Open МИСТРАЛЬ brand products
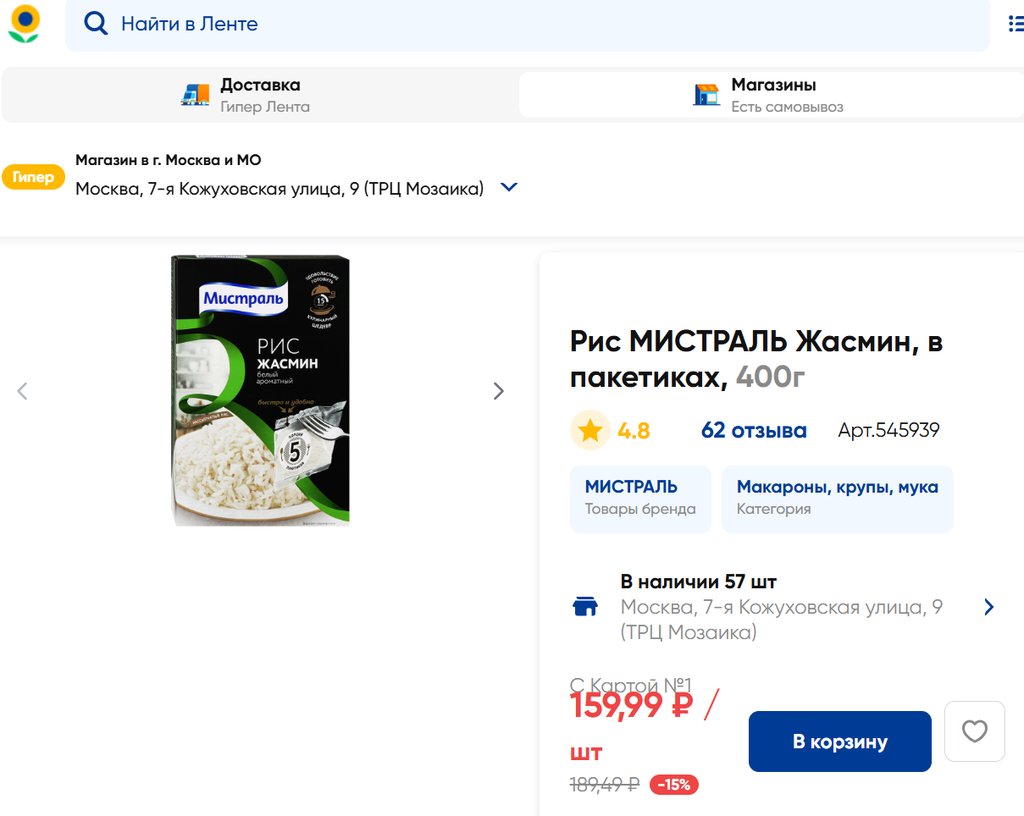This screenshot has height=816, width=1024. pyautogui.click(x=640, y=498)
